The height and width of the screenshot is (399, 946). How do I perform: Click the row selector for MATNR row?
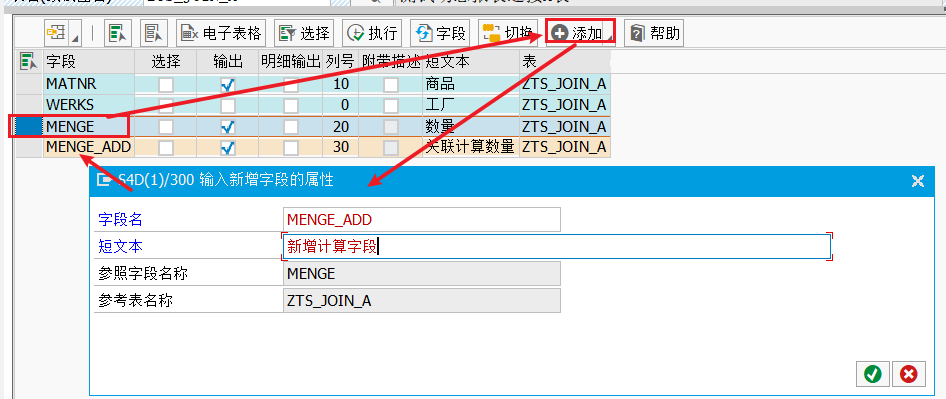pyautogui.click(x=29, y=84)
